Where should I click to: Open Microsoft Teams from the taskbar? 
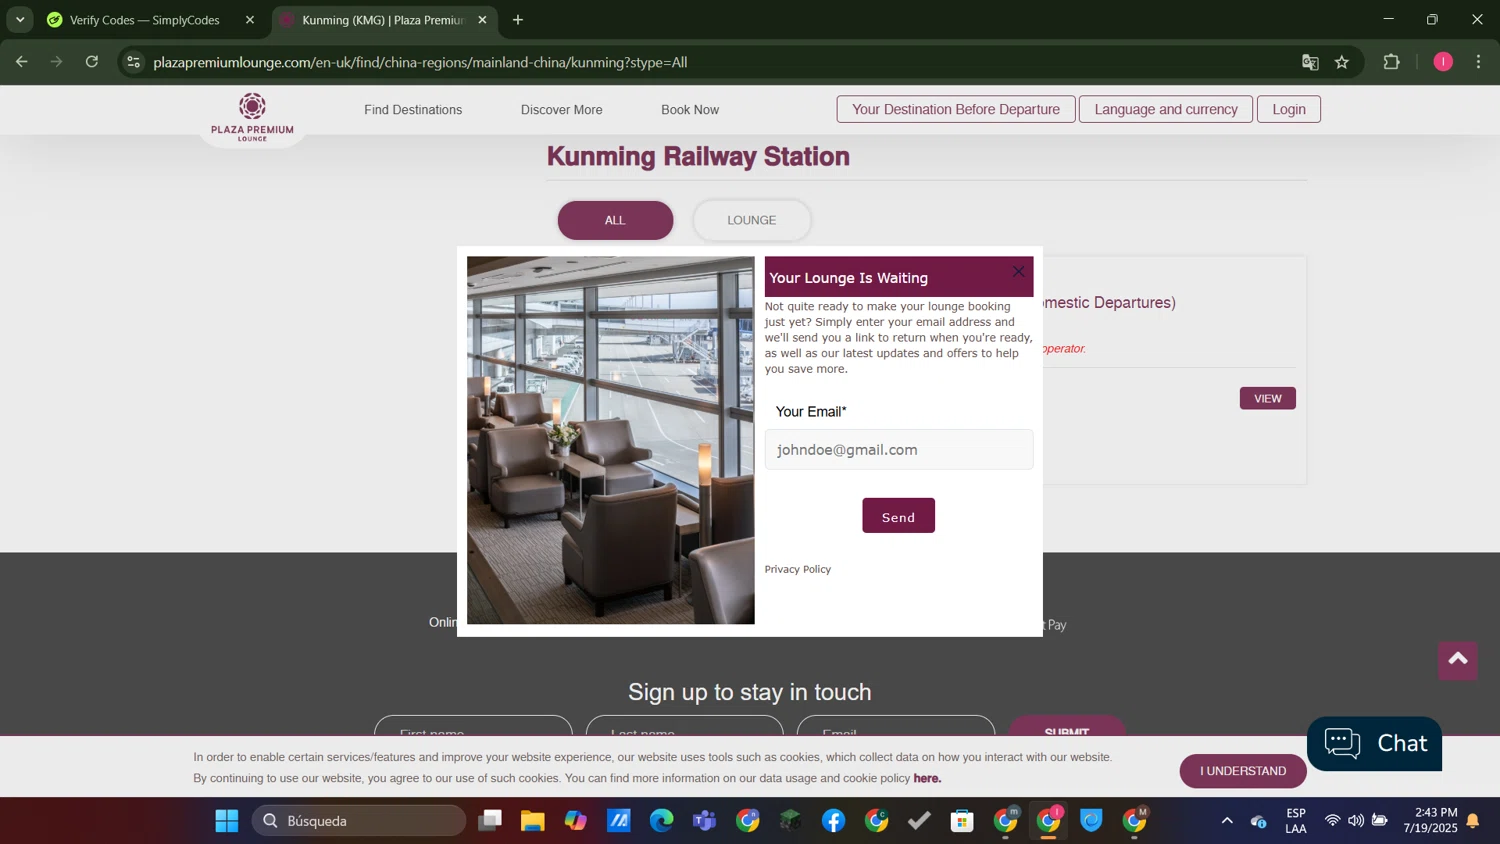click(704, 821)
